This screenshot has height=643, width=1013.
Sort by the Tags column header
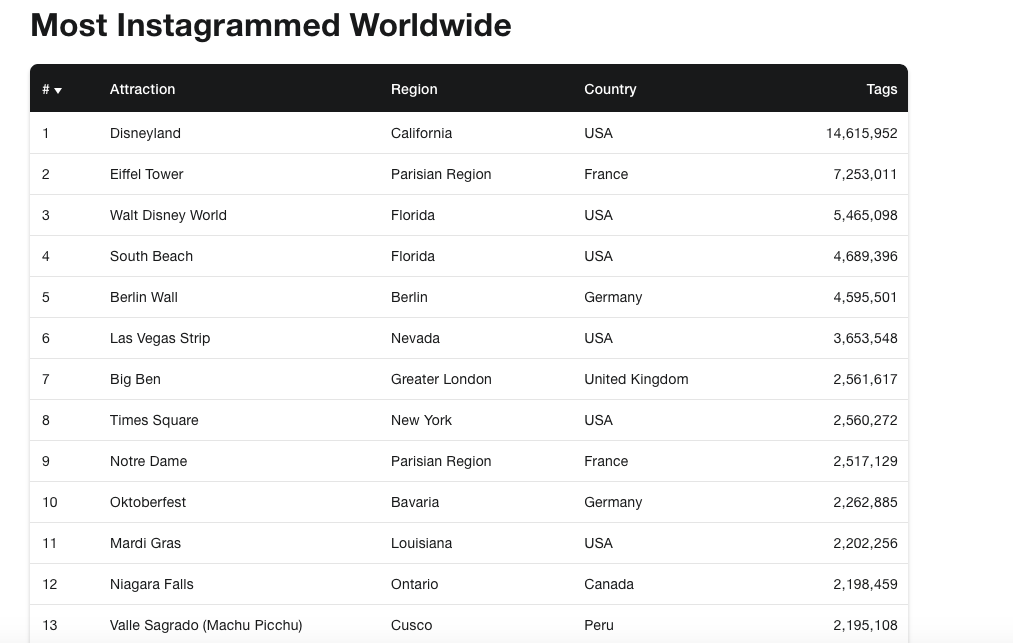(881, 89)
